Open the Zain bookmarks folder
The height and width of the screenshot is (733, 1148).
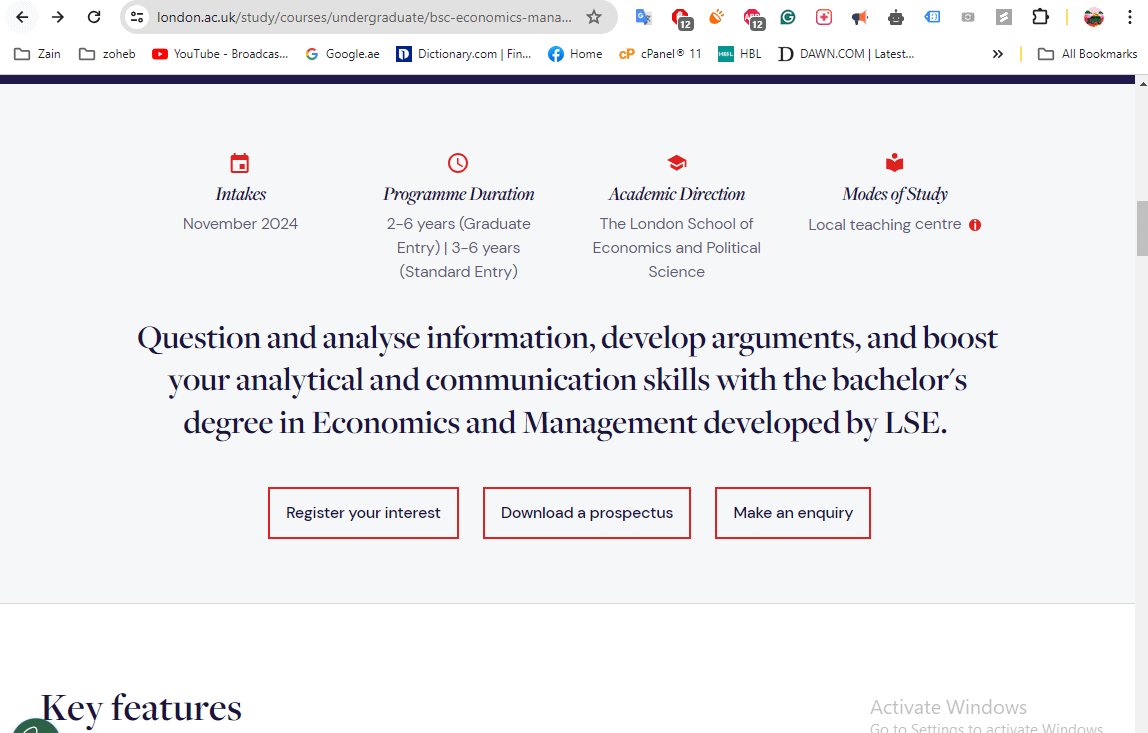37,54
